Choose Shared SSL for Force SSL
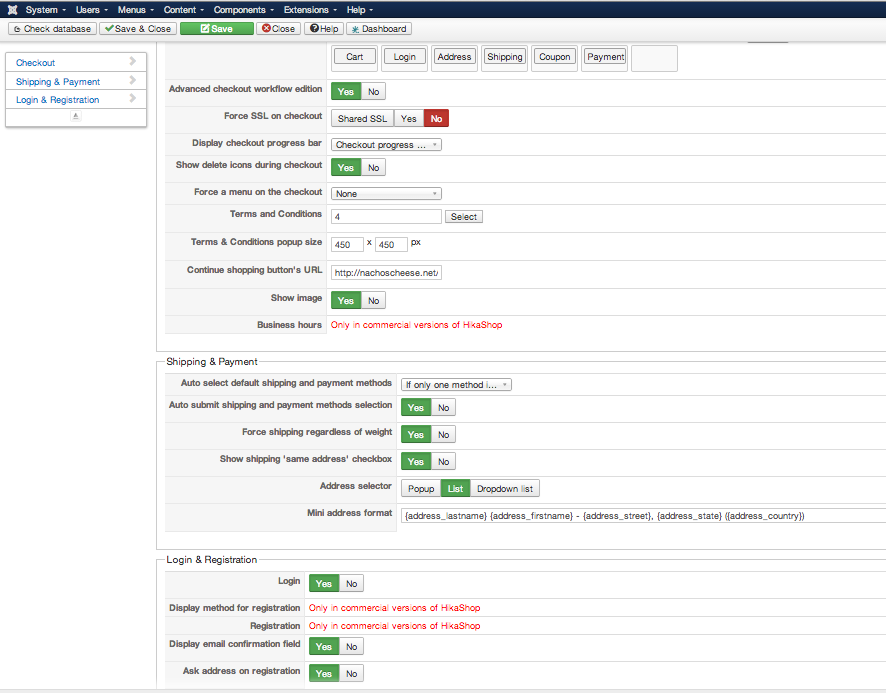The width and height of the screenshot is (886, 693). click(x=362, y=119)
